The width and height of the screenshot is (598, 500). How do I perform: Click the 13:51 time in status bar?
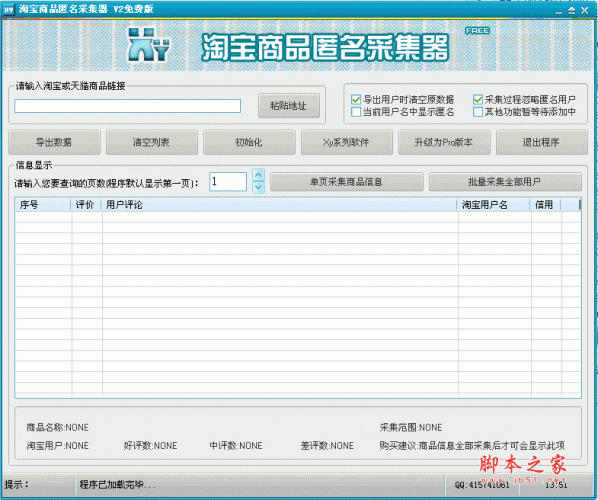[x=556, y=485]
